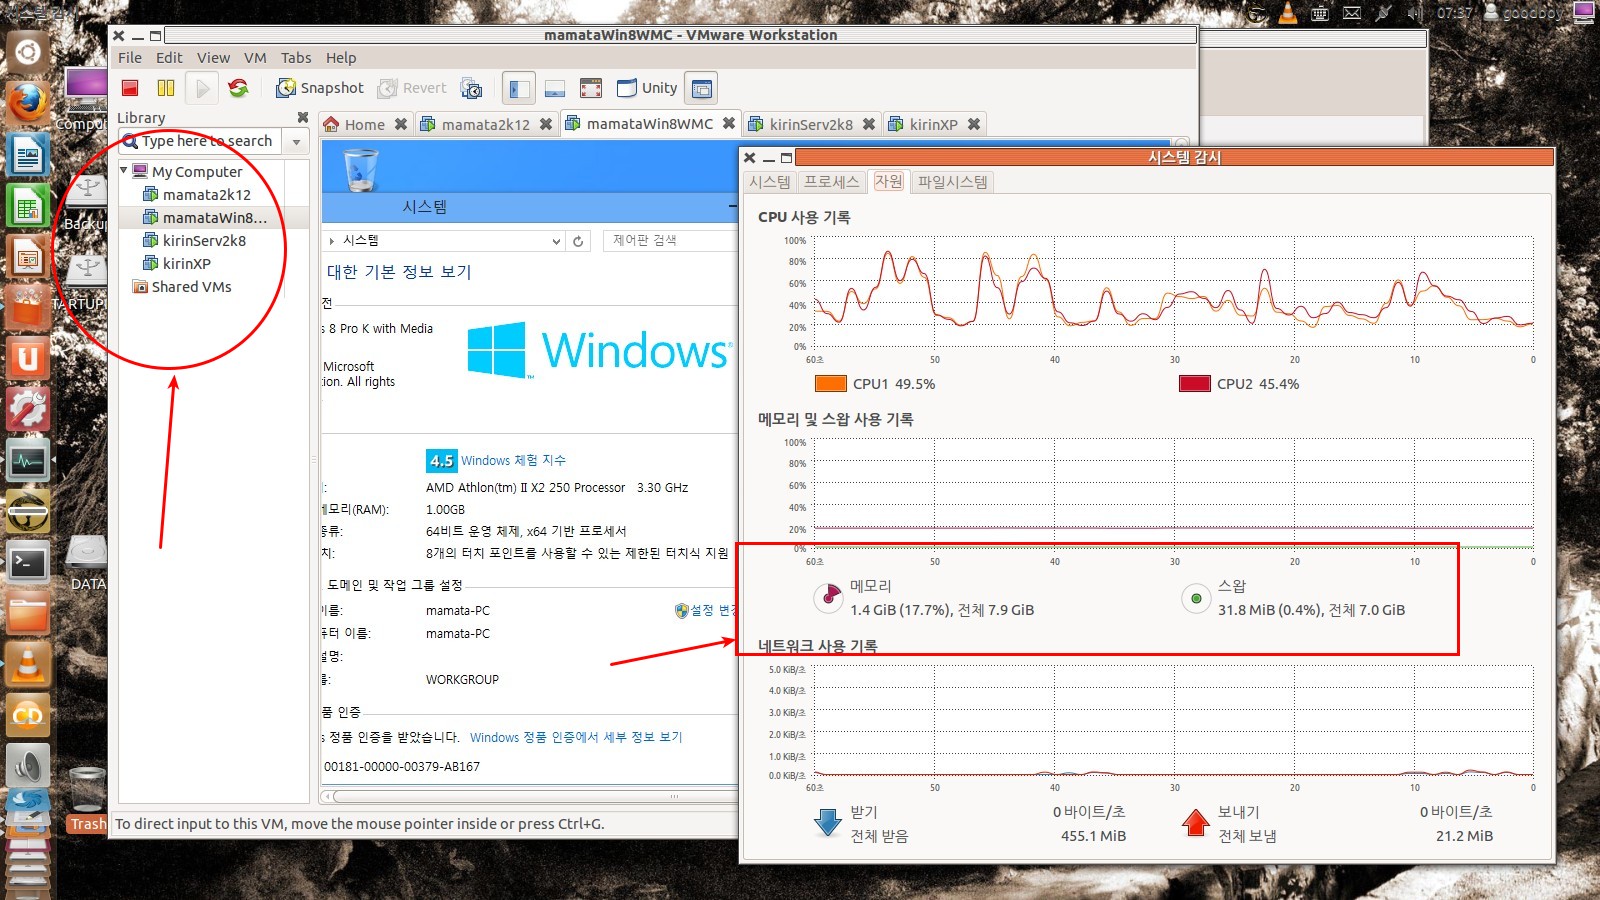
Task: Reset the VM with red-green arrows icon
Action: pyautogui.click(x=238, y=88)
